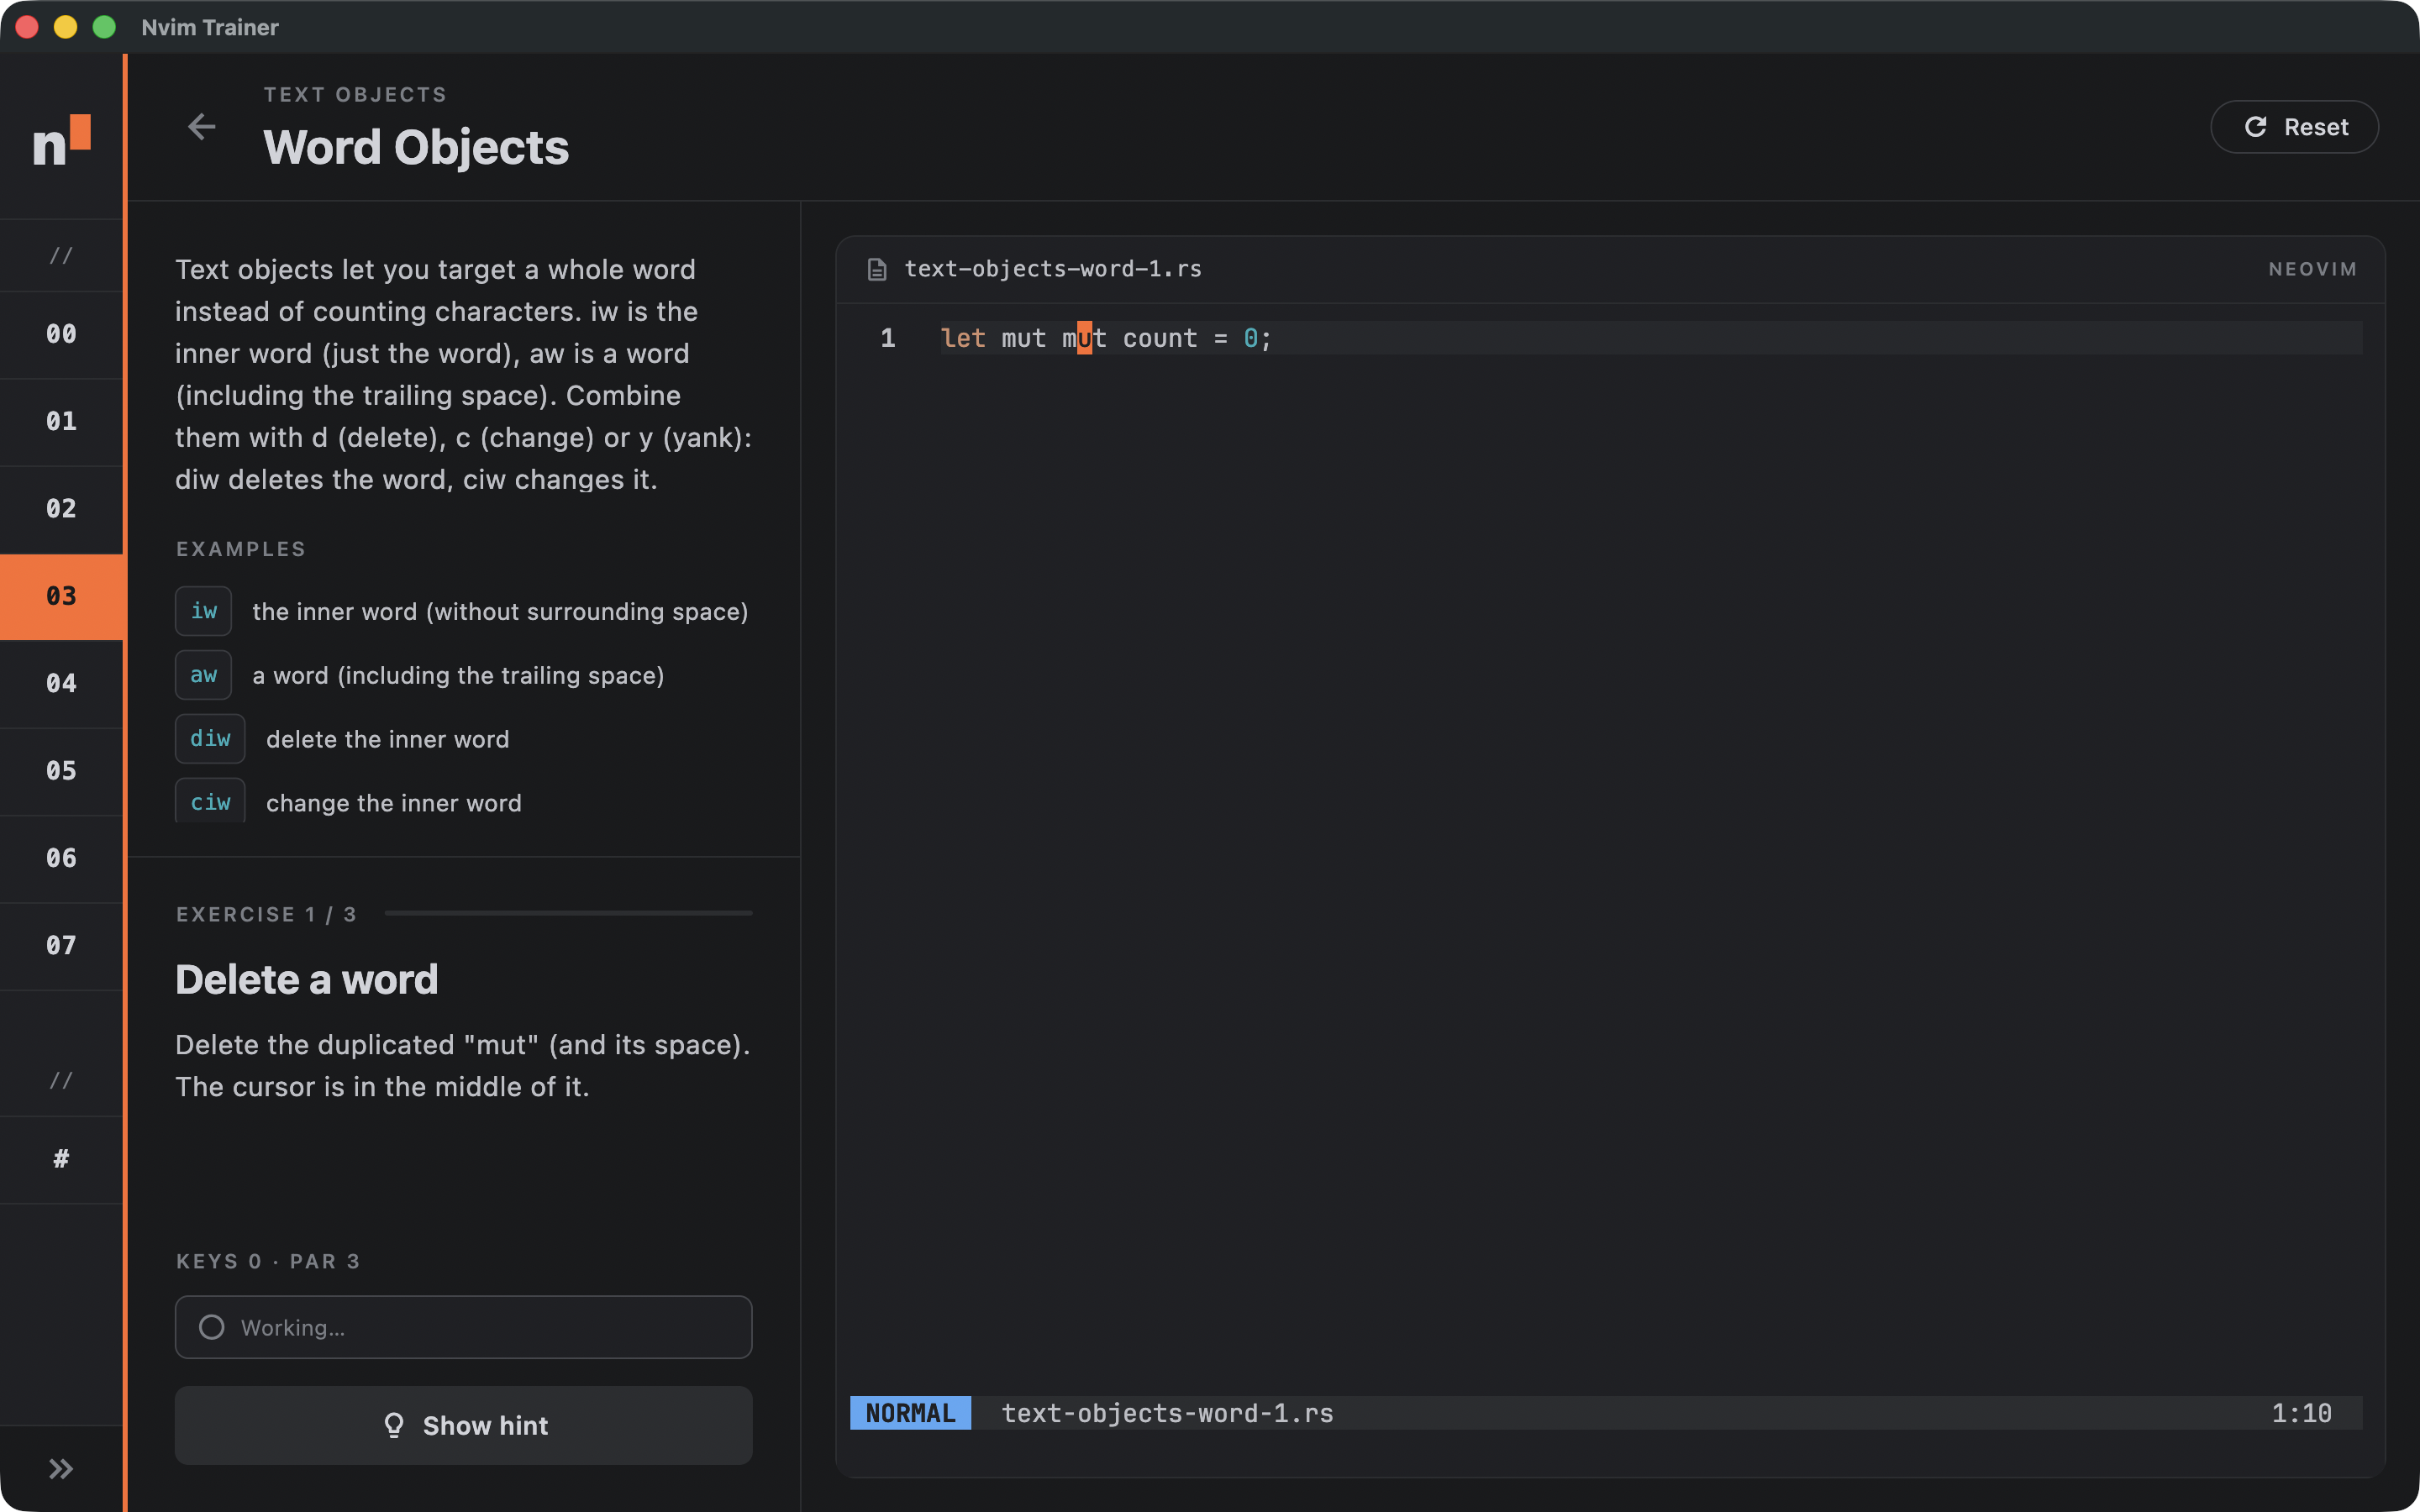Click the Word Objects lesson title
The image size is (2420, 1512).
coord(416,147)
